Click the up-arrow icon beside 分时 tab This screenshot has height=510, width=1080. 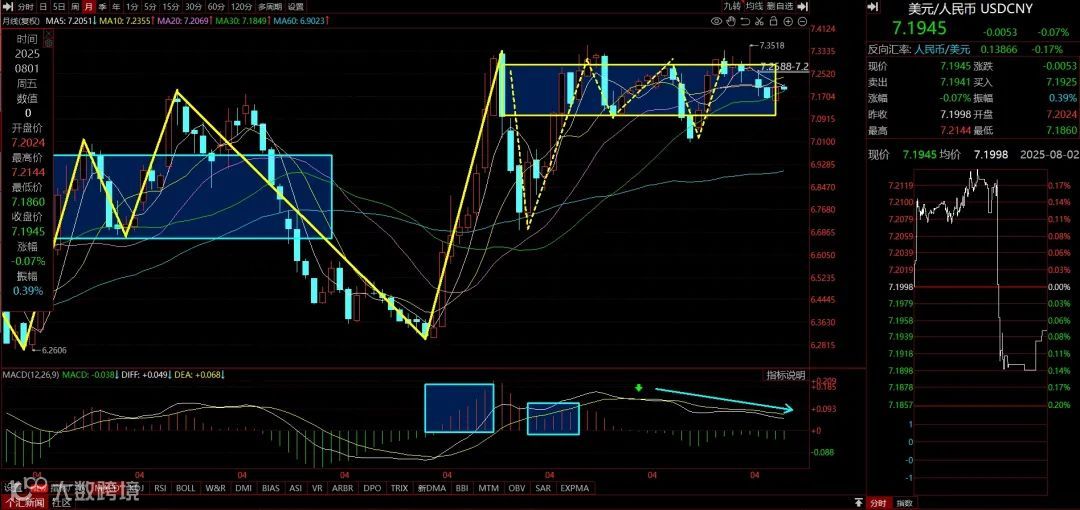click(858, 502)
